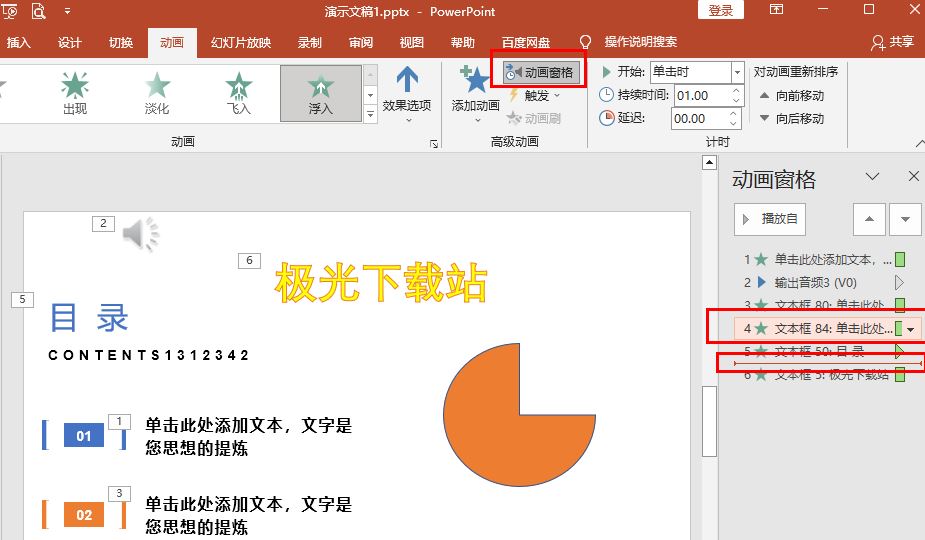Select the 出现 (Appear) animation effect
The width and height of the screenshot is (925, 540).
tap(75, 92)
